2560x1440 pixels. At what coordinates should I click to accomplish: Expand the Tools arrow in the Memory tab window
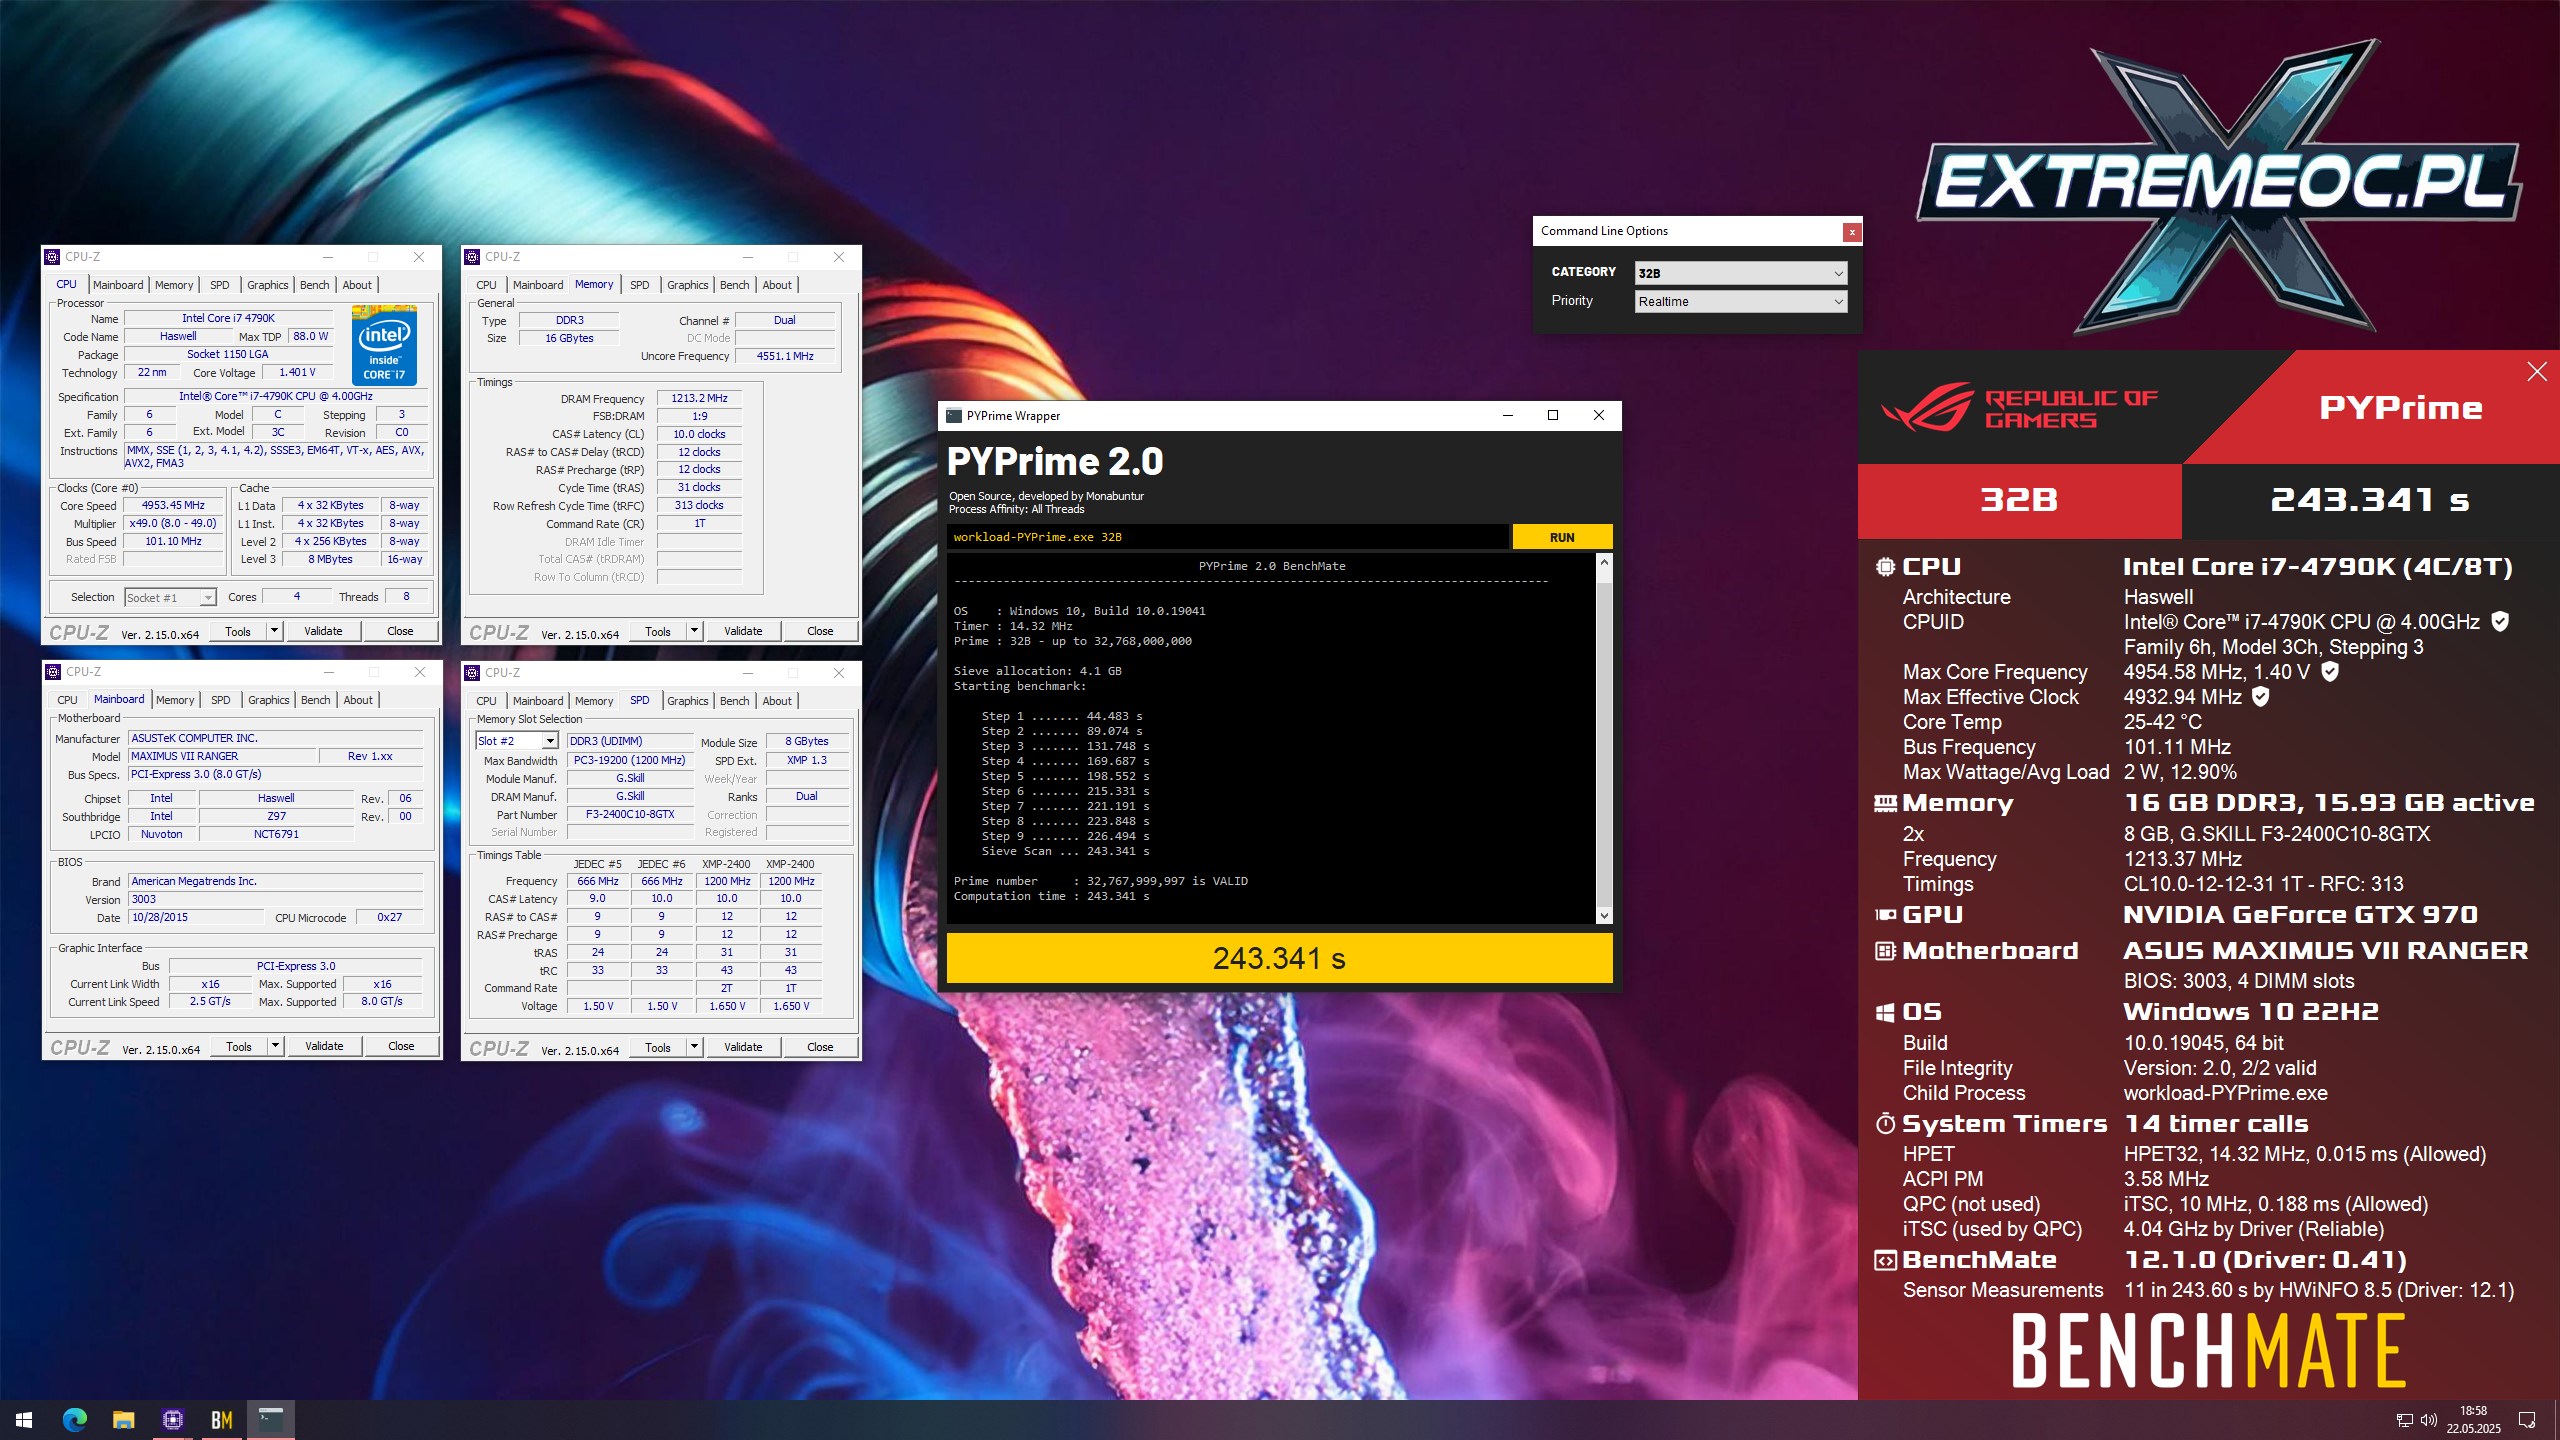pyautogui.click(x=694, y=631)
